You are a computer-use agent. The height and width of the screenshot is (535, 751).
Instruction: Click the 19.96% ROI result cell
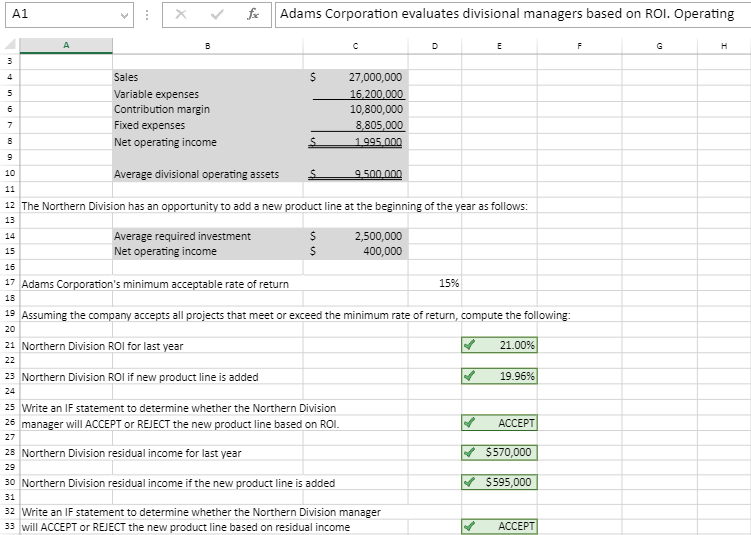(499, 376)
